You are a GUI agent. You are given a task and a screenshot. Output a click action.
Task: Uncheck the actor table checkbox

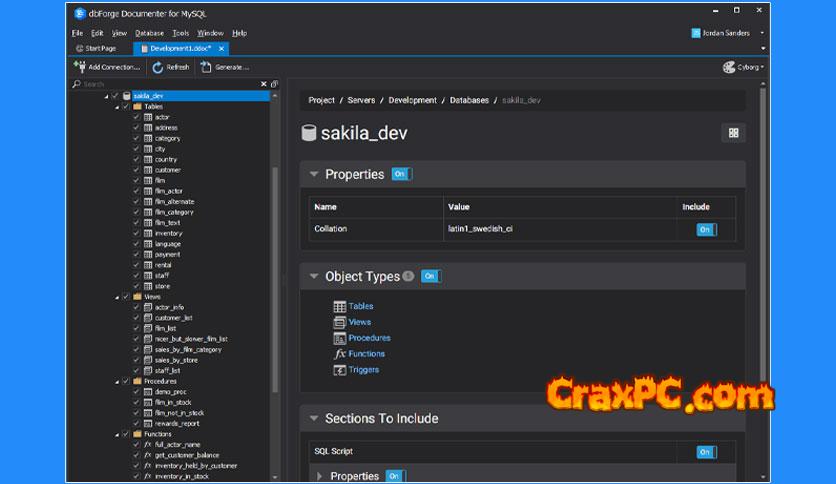137,117
